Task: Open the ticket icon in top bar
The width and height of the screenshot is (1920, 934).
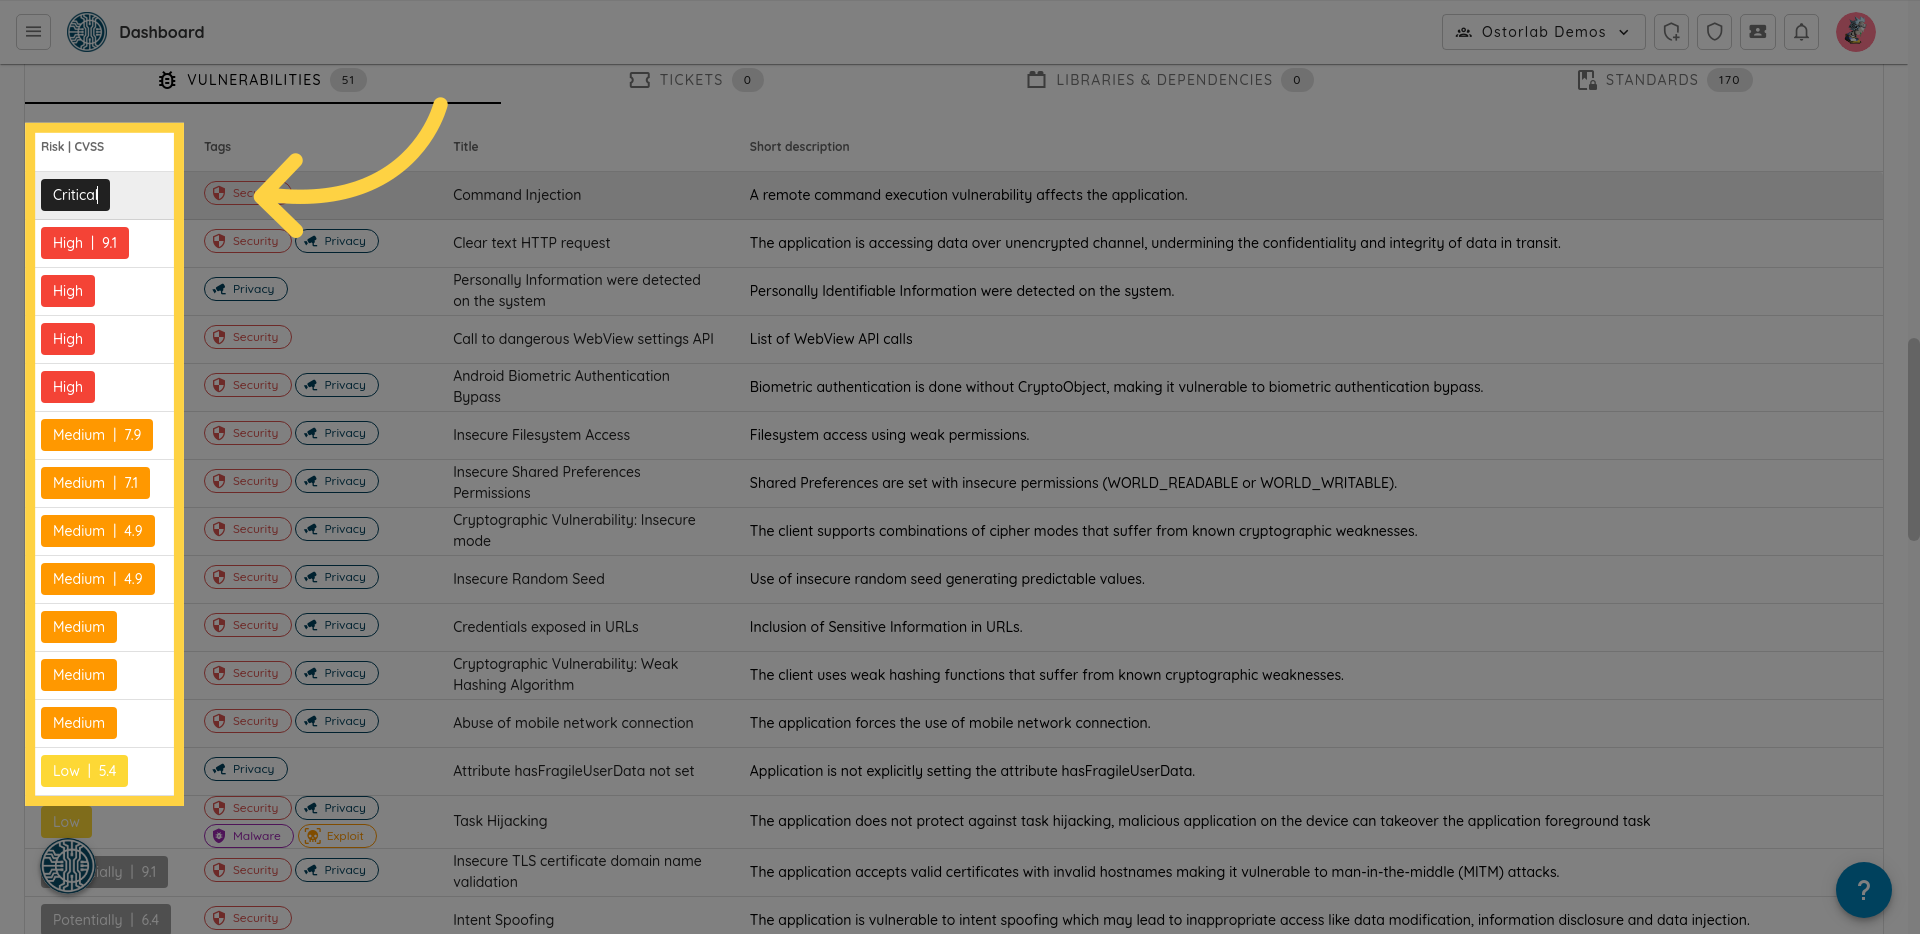Action: tap(1757, 32)
